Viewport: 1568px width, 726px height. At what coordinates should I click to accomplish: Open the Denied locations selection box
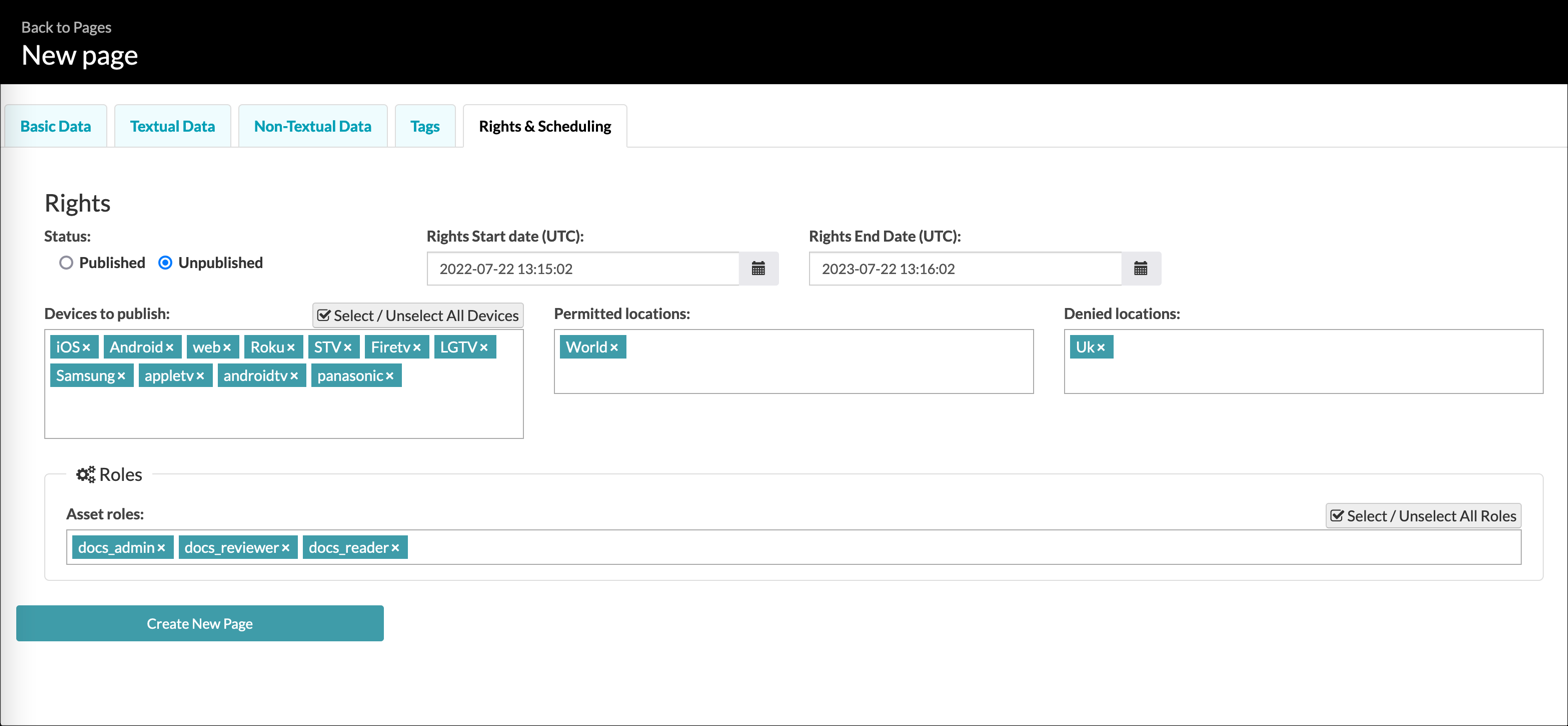[1304, 361]
